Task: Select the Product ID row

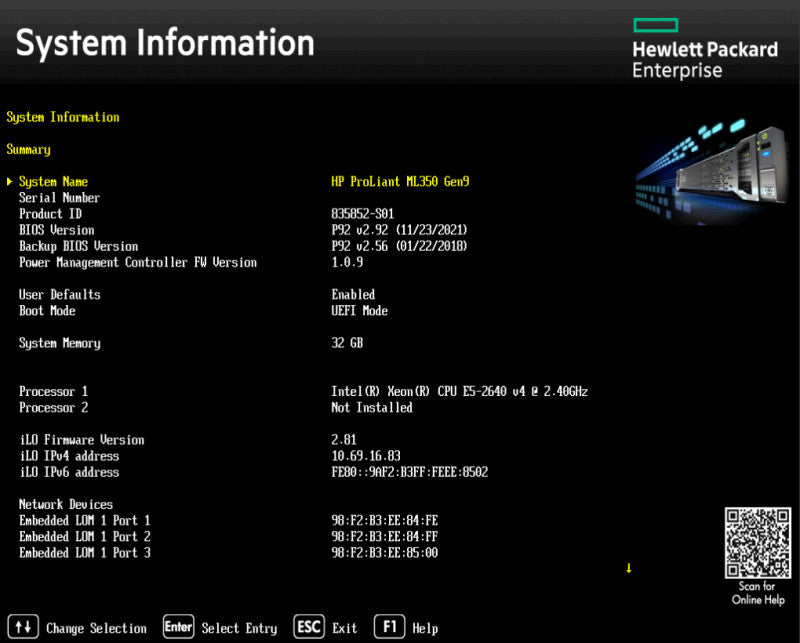Action: 207,214
